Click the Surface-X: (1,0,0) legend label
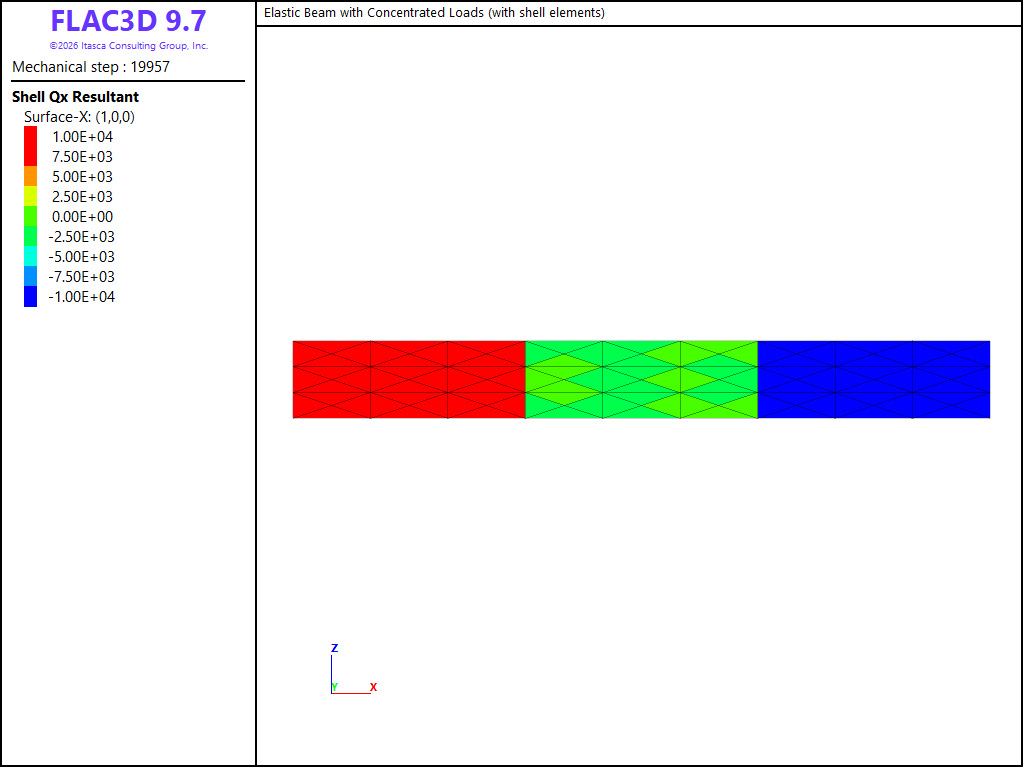 pyautogui.click(x=80, y=117)
